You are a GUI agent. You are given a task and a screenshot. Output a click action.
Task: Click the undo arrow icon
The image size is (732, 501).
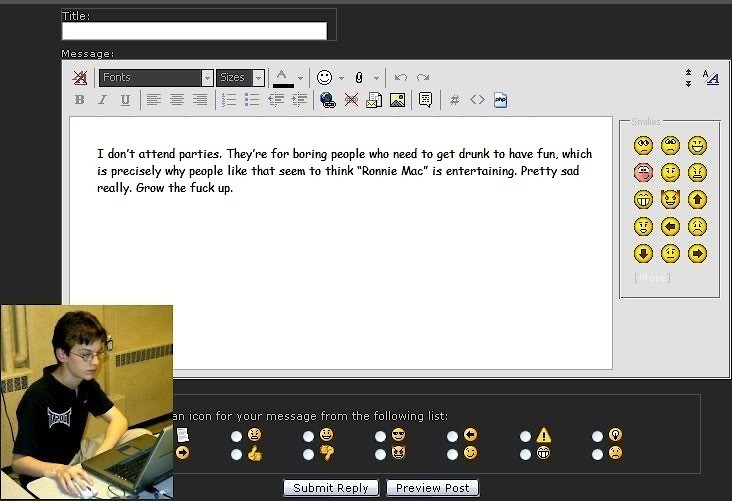tap(400, 77)
